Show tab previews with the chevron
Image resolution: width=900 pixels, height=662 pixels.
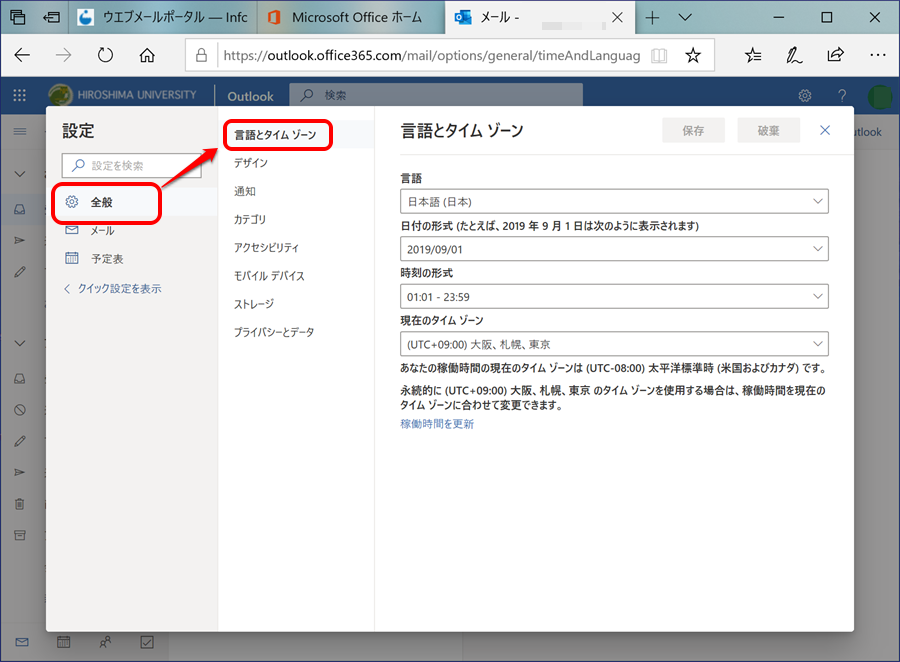(685, 18)
